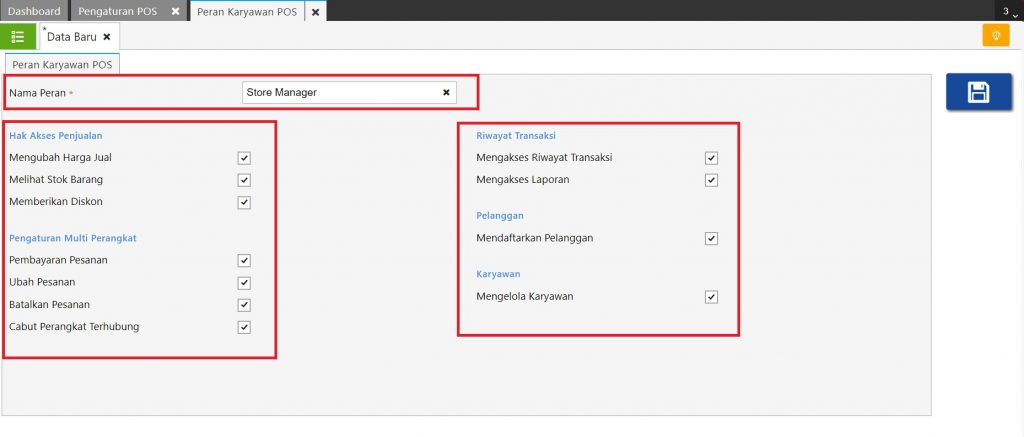This screenshot has height=437, width=1024.
Task: Toggle Cabut Perangkat Terhubung checkbox
Action: [x=244, y=327]
